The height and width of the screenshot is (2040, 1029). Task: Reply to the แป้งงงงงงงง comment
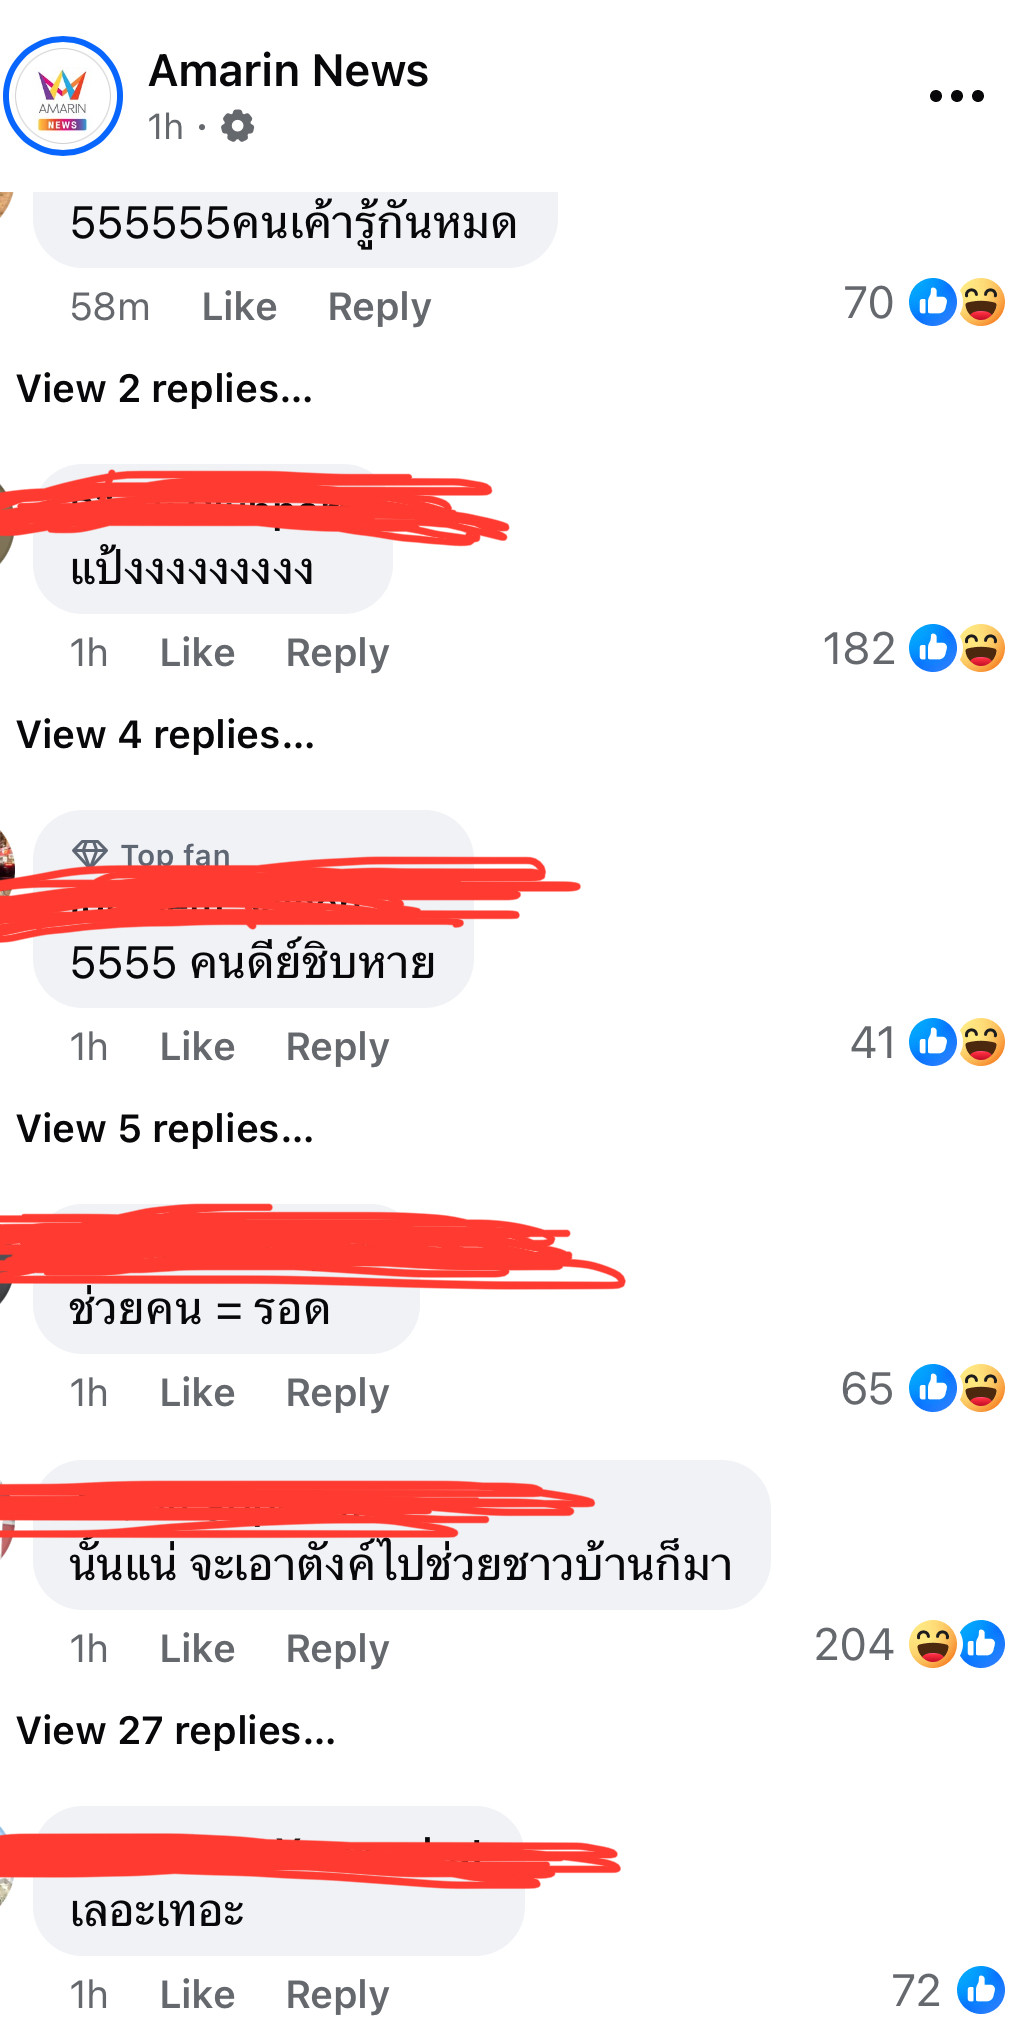click(x=337, y=653)
